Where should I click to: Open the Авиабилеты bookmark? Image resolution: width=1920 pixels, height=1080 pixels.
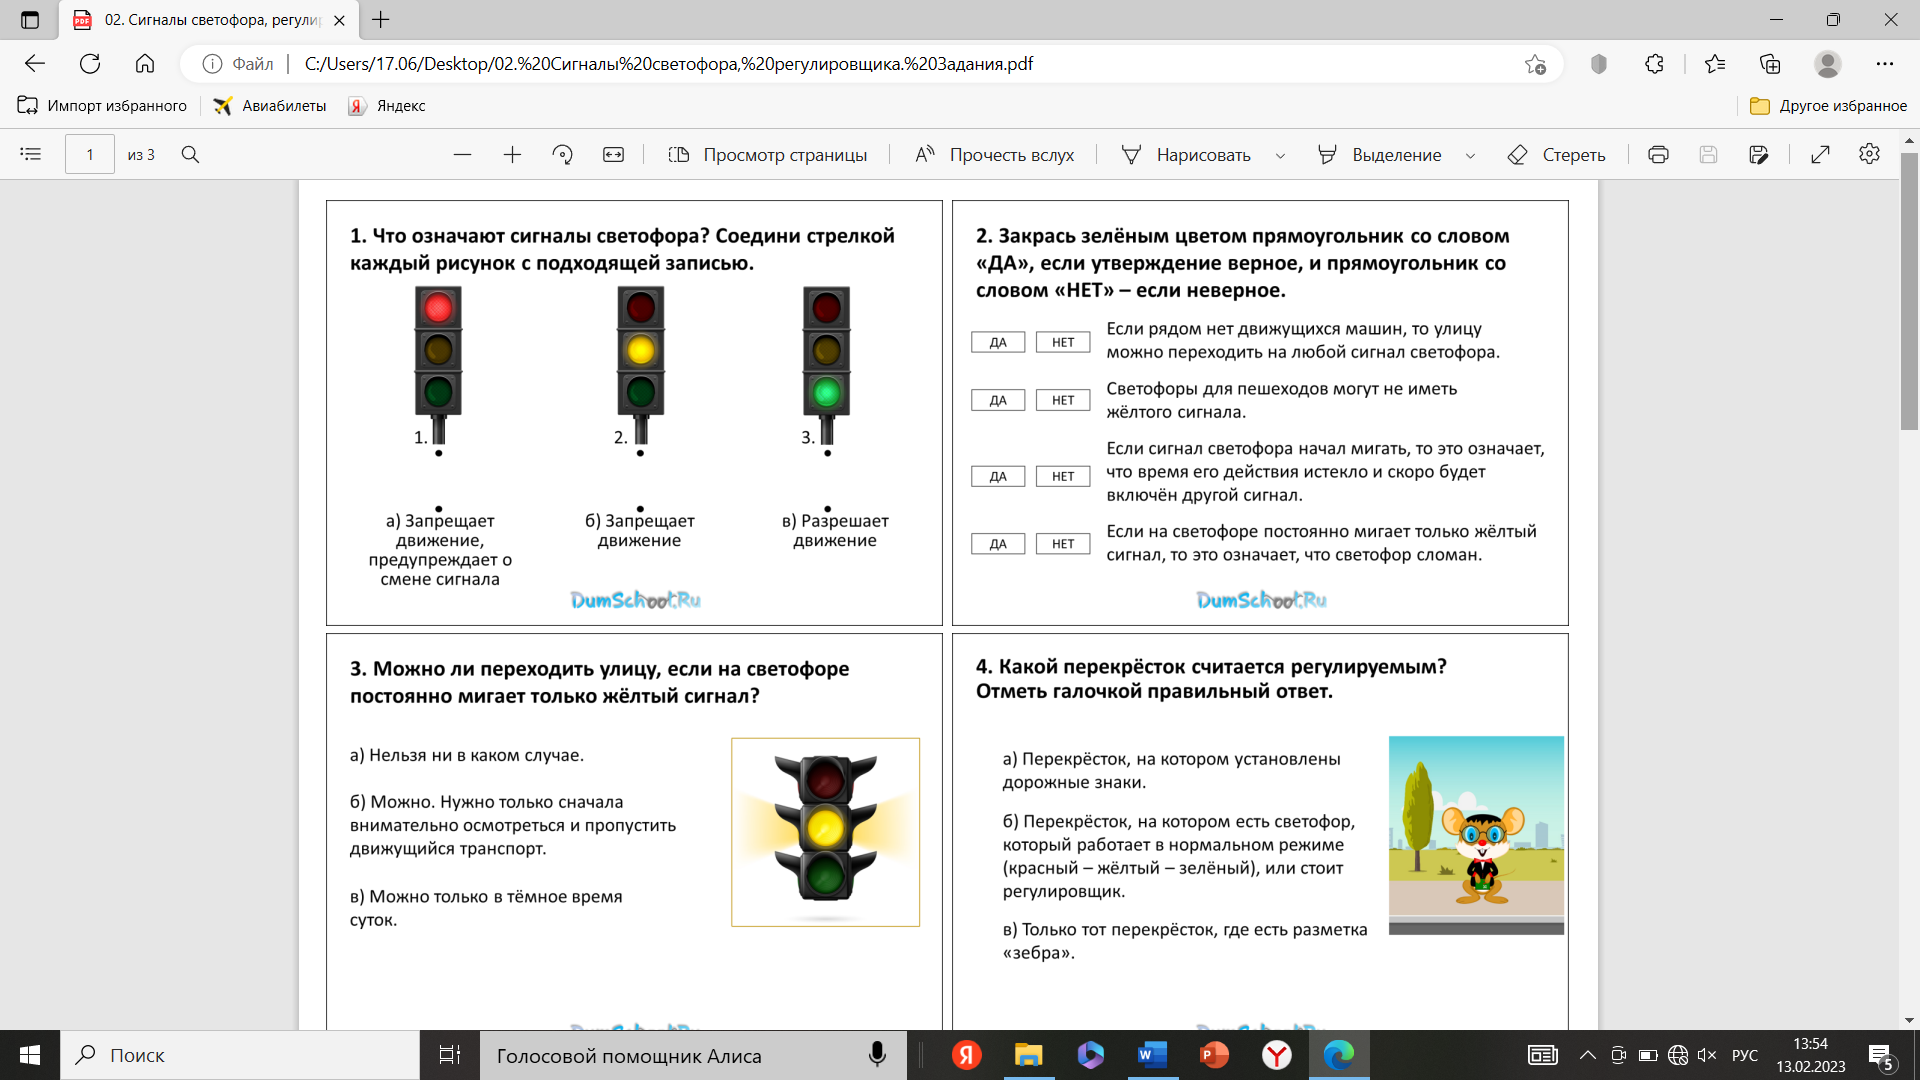[270, 105]
